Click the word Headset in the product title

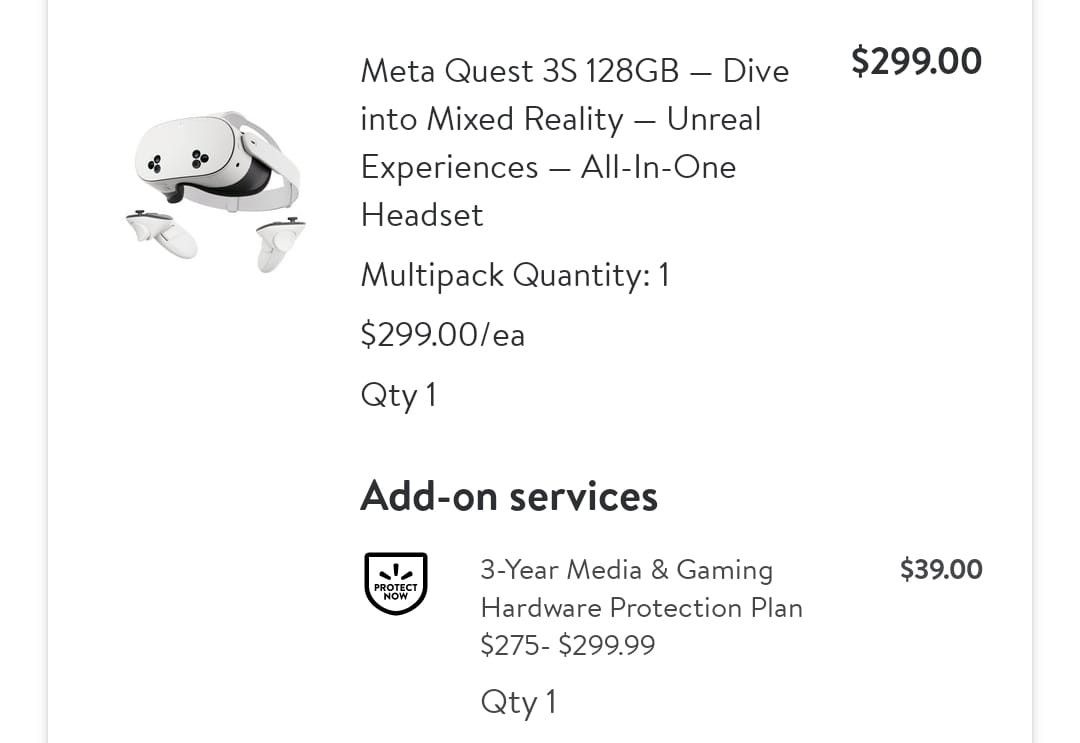click(x=421, y=215)
